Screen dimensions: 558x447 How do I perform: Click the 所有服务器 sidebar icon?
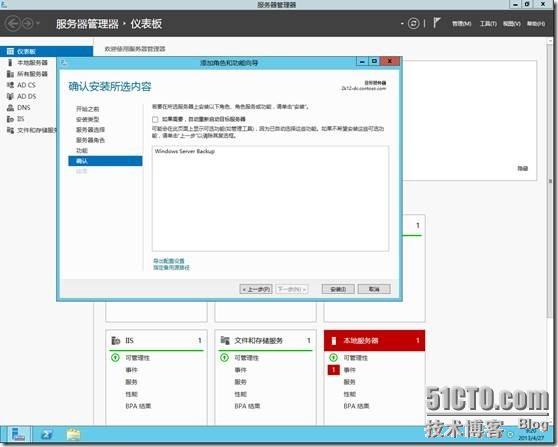click(10, 74)
